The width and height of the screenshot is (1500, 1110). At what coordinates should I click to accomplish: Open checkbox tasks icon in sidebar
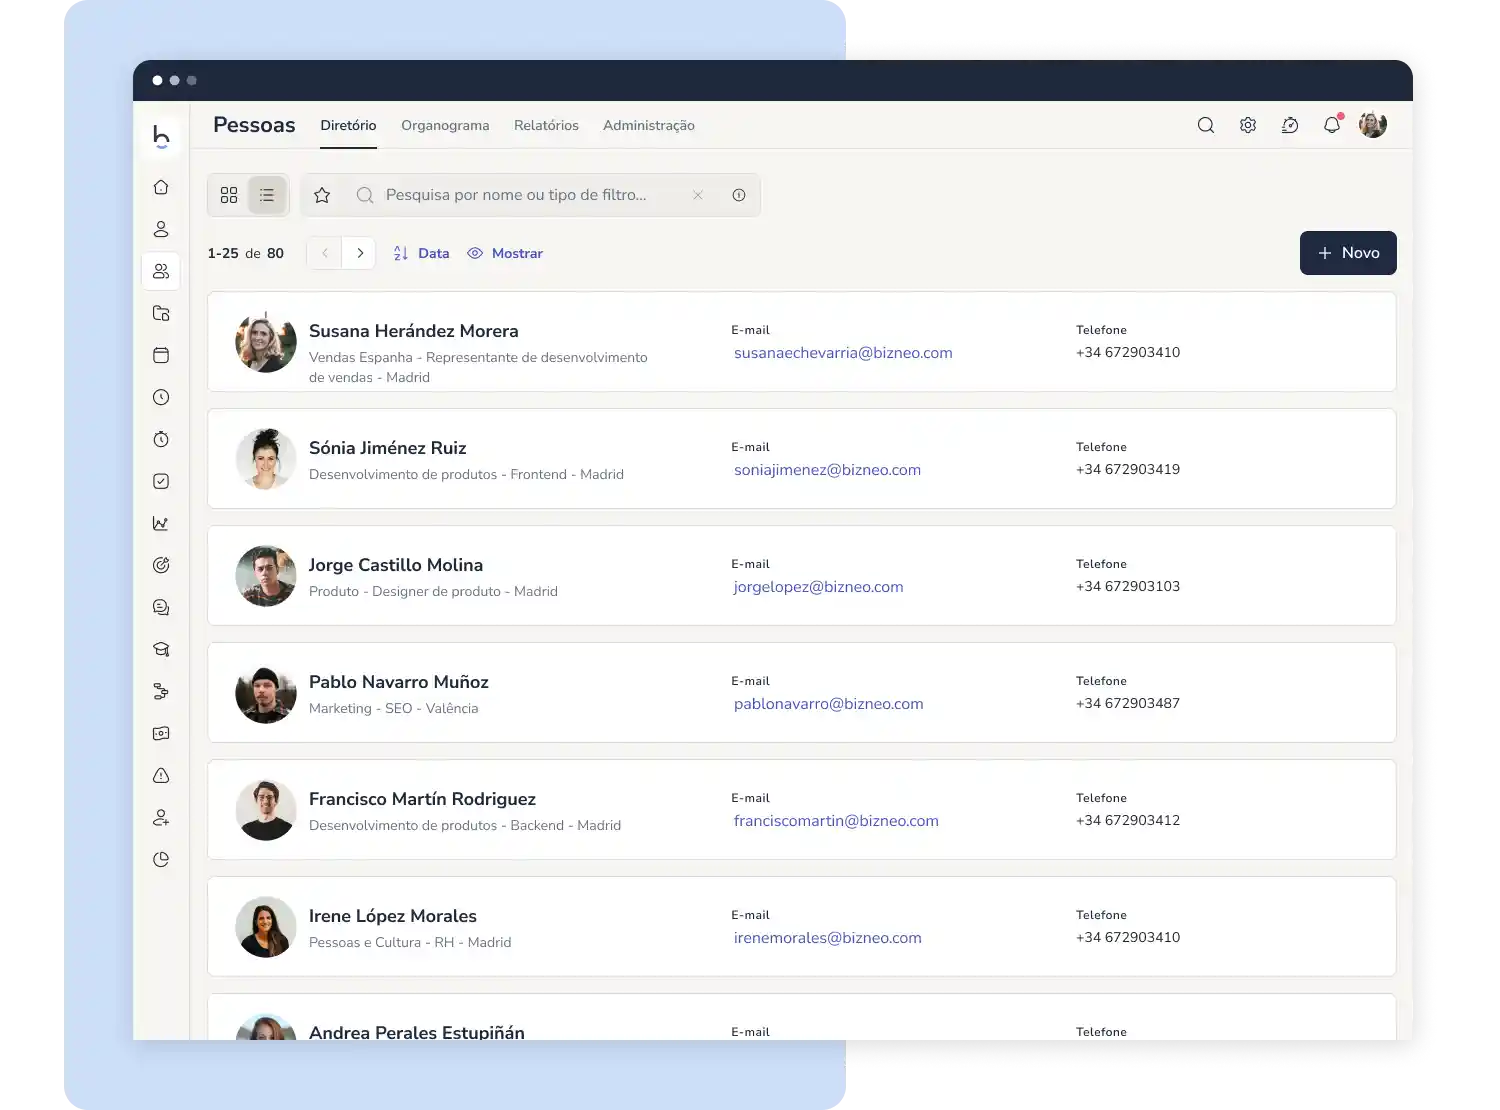(161, 481)
